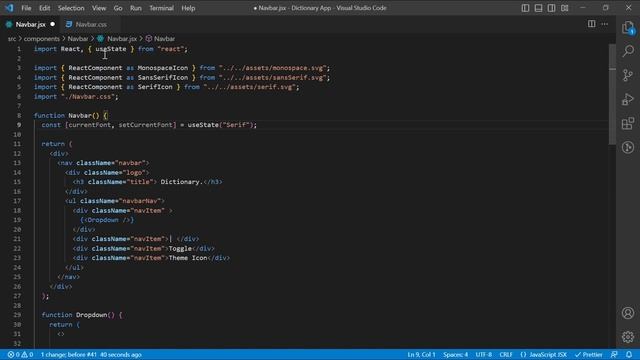Click 'SansSerifIcon' on line 4
The width and height of the screenshot is (640, 360).
pos(162,78)
